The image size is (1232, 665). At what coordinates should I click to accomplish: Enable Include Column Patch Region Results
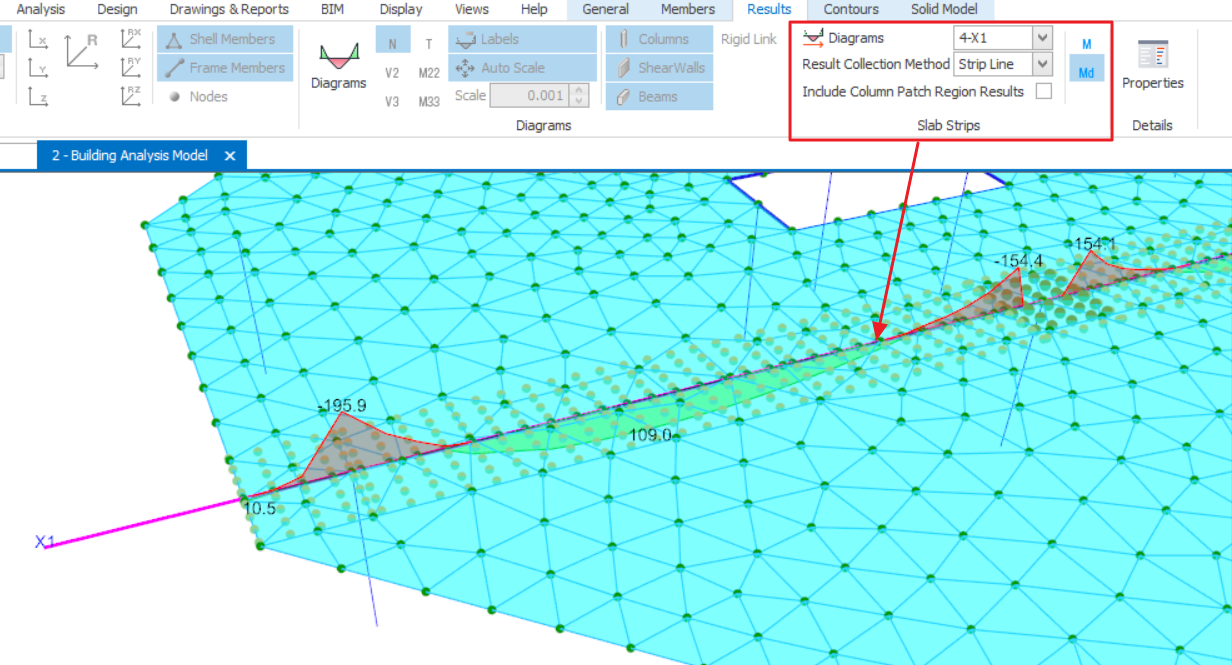1043,92
